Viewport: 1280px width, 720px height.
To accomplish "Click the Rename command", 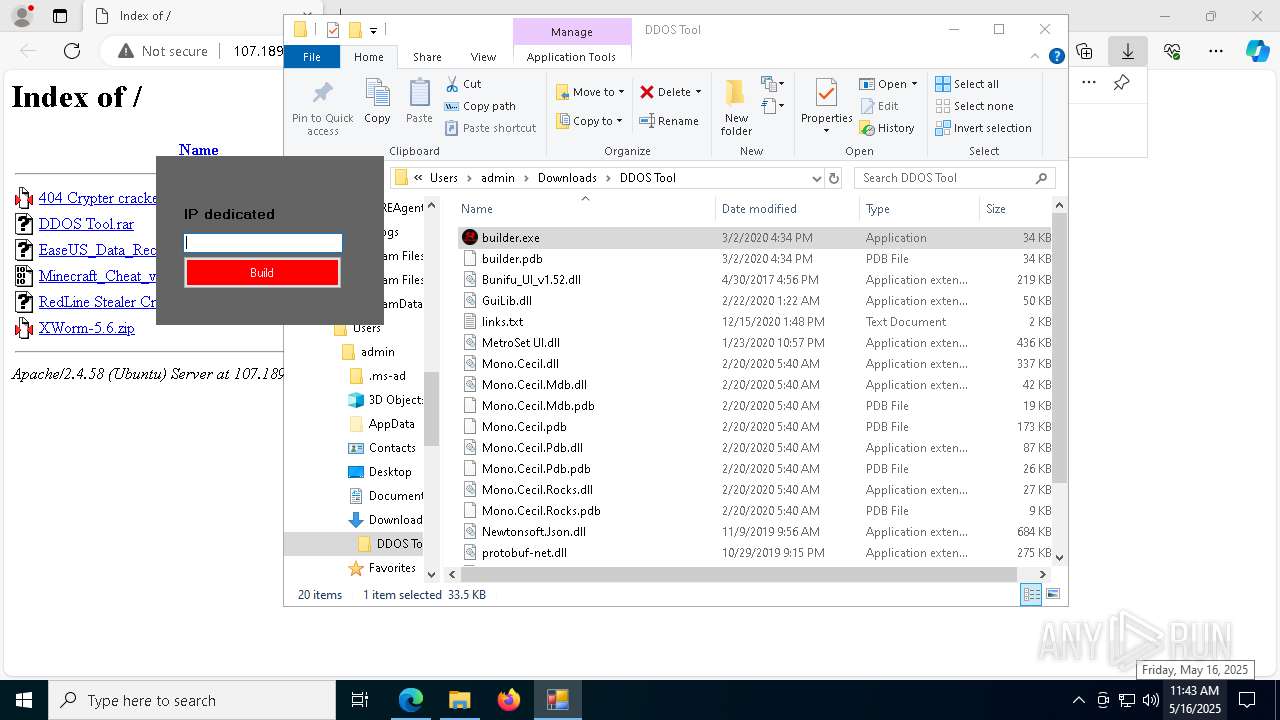I will (x=669, y=121).
